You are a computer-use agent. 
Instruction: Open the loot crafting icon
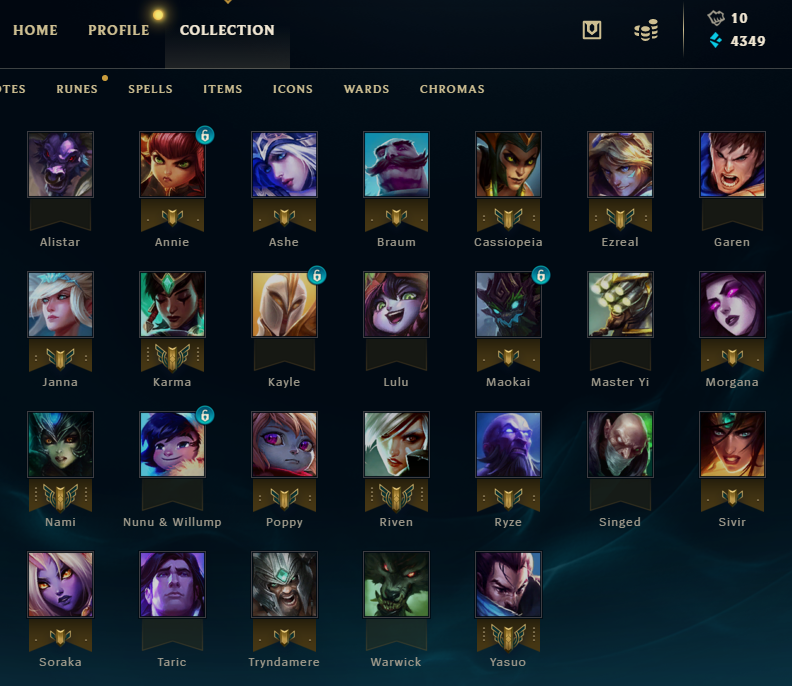[x=591, y=30]
